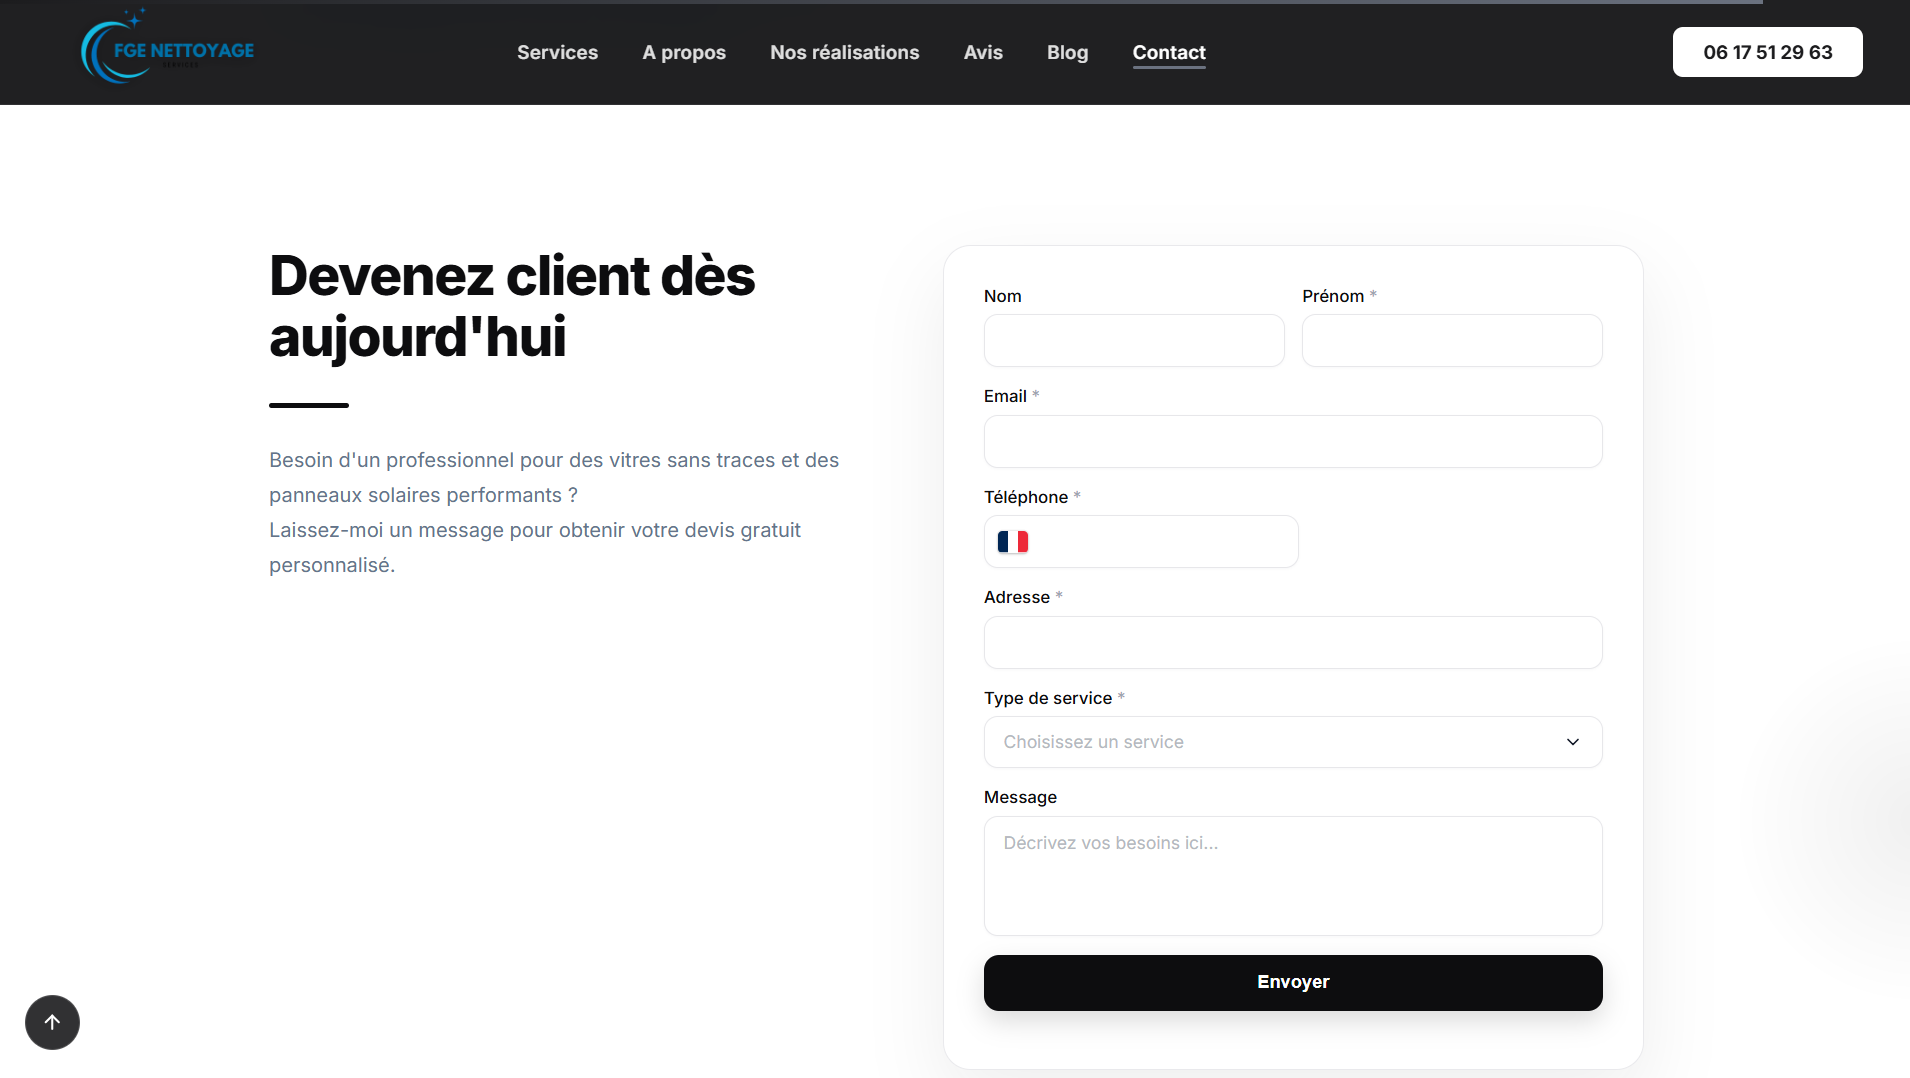Focus the Nom input field
This screenshot has width=1910, height=1078.
point(1134,341)
